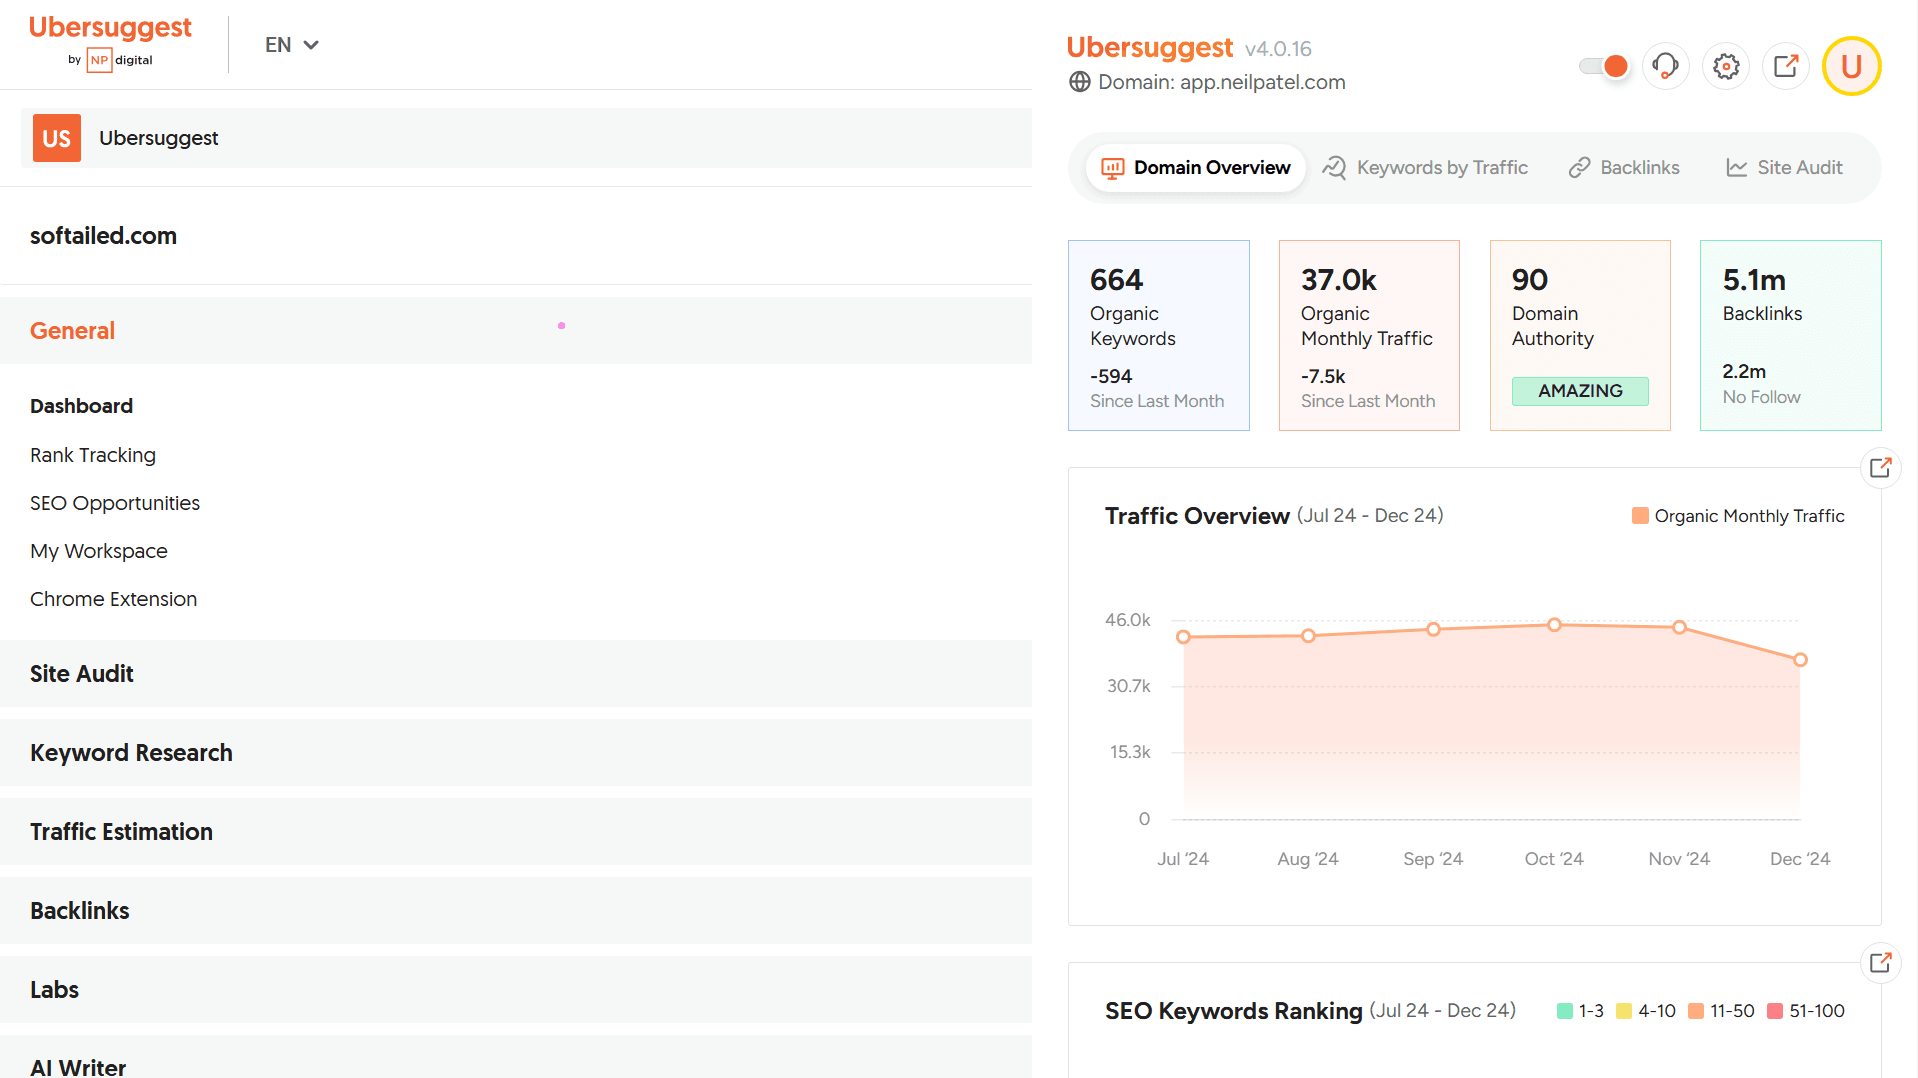The width and height of the screenshot is (1918, 1078).
Task: Click the orange US project badge
Action: coord(57,138)
